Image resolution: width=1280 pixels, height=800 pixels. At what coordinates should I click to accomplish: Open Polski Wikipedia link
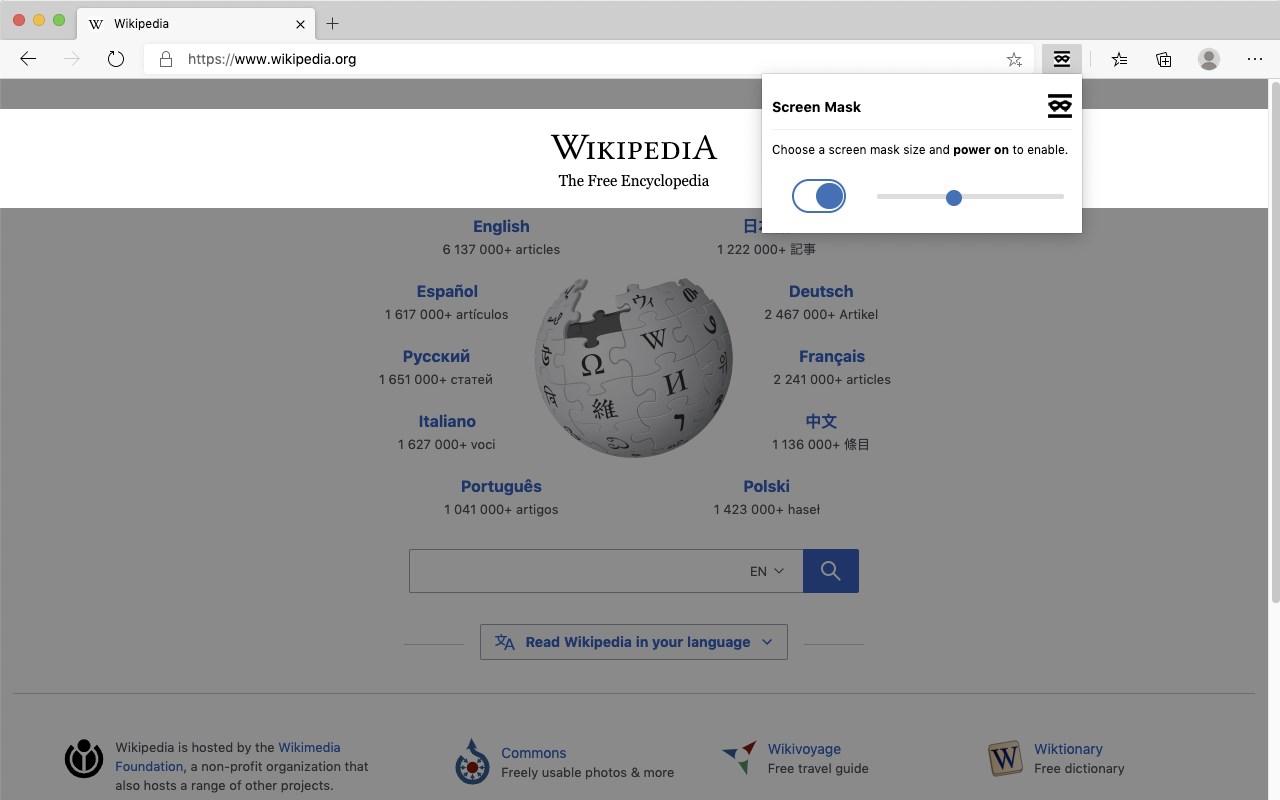tap(767, 486)
